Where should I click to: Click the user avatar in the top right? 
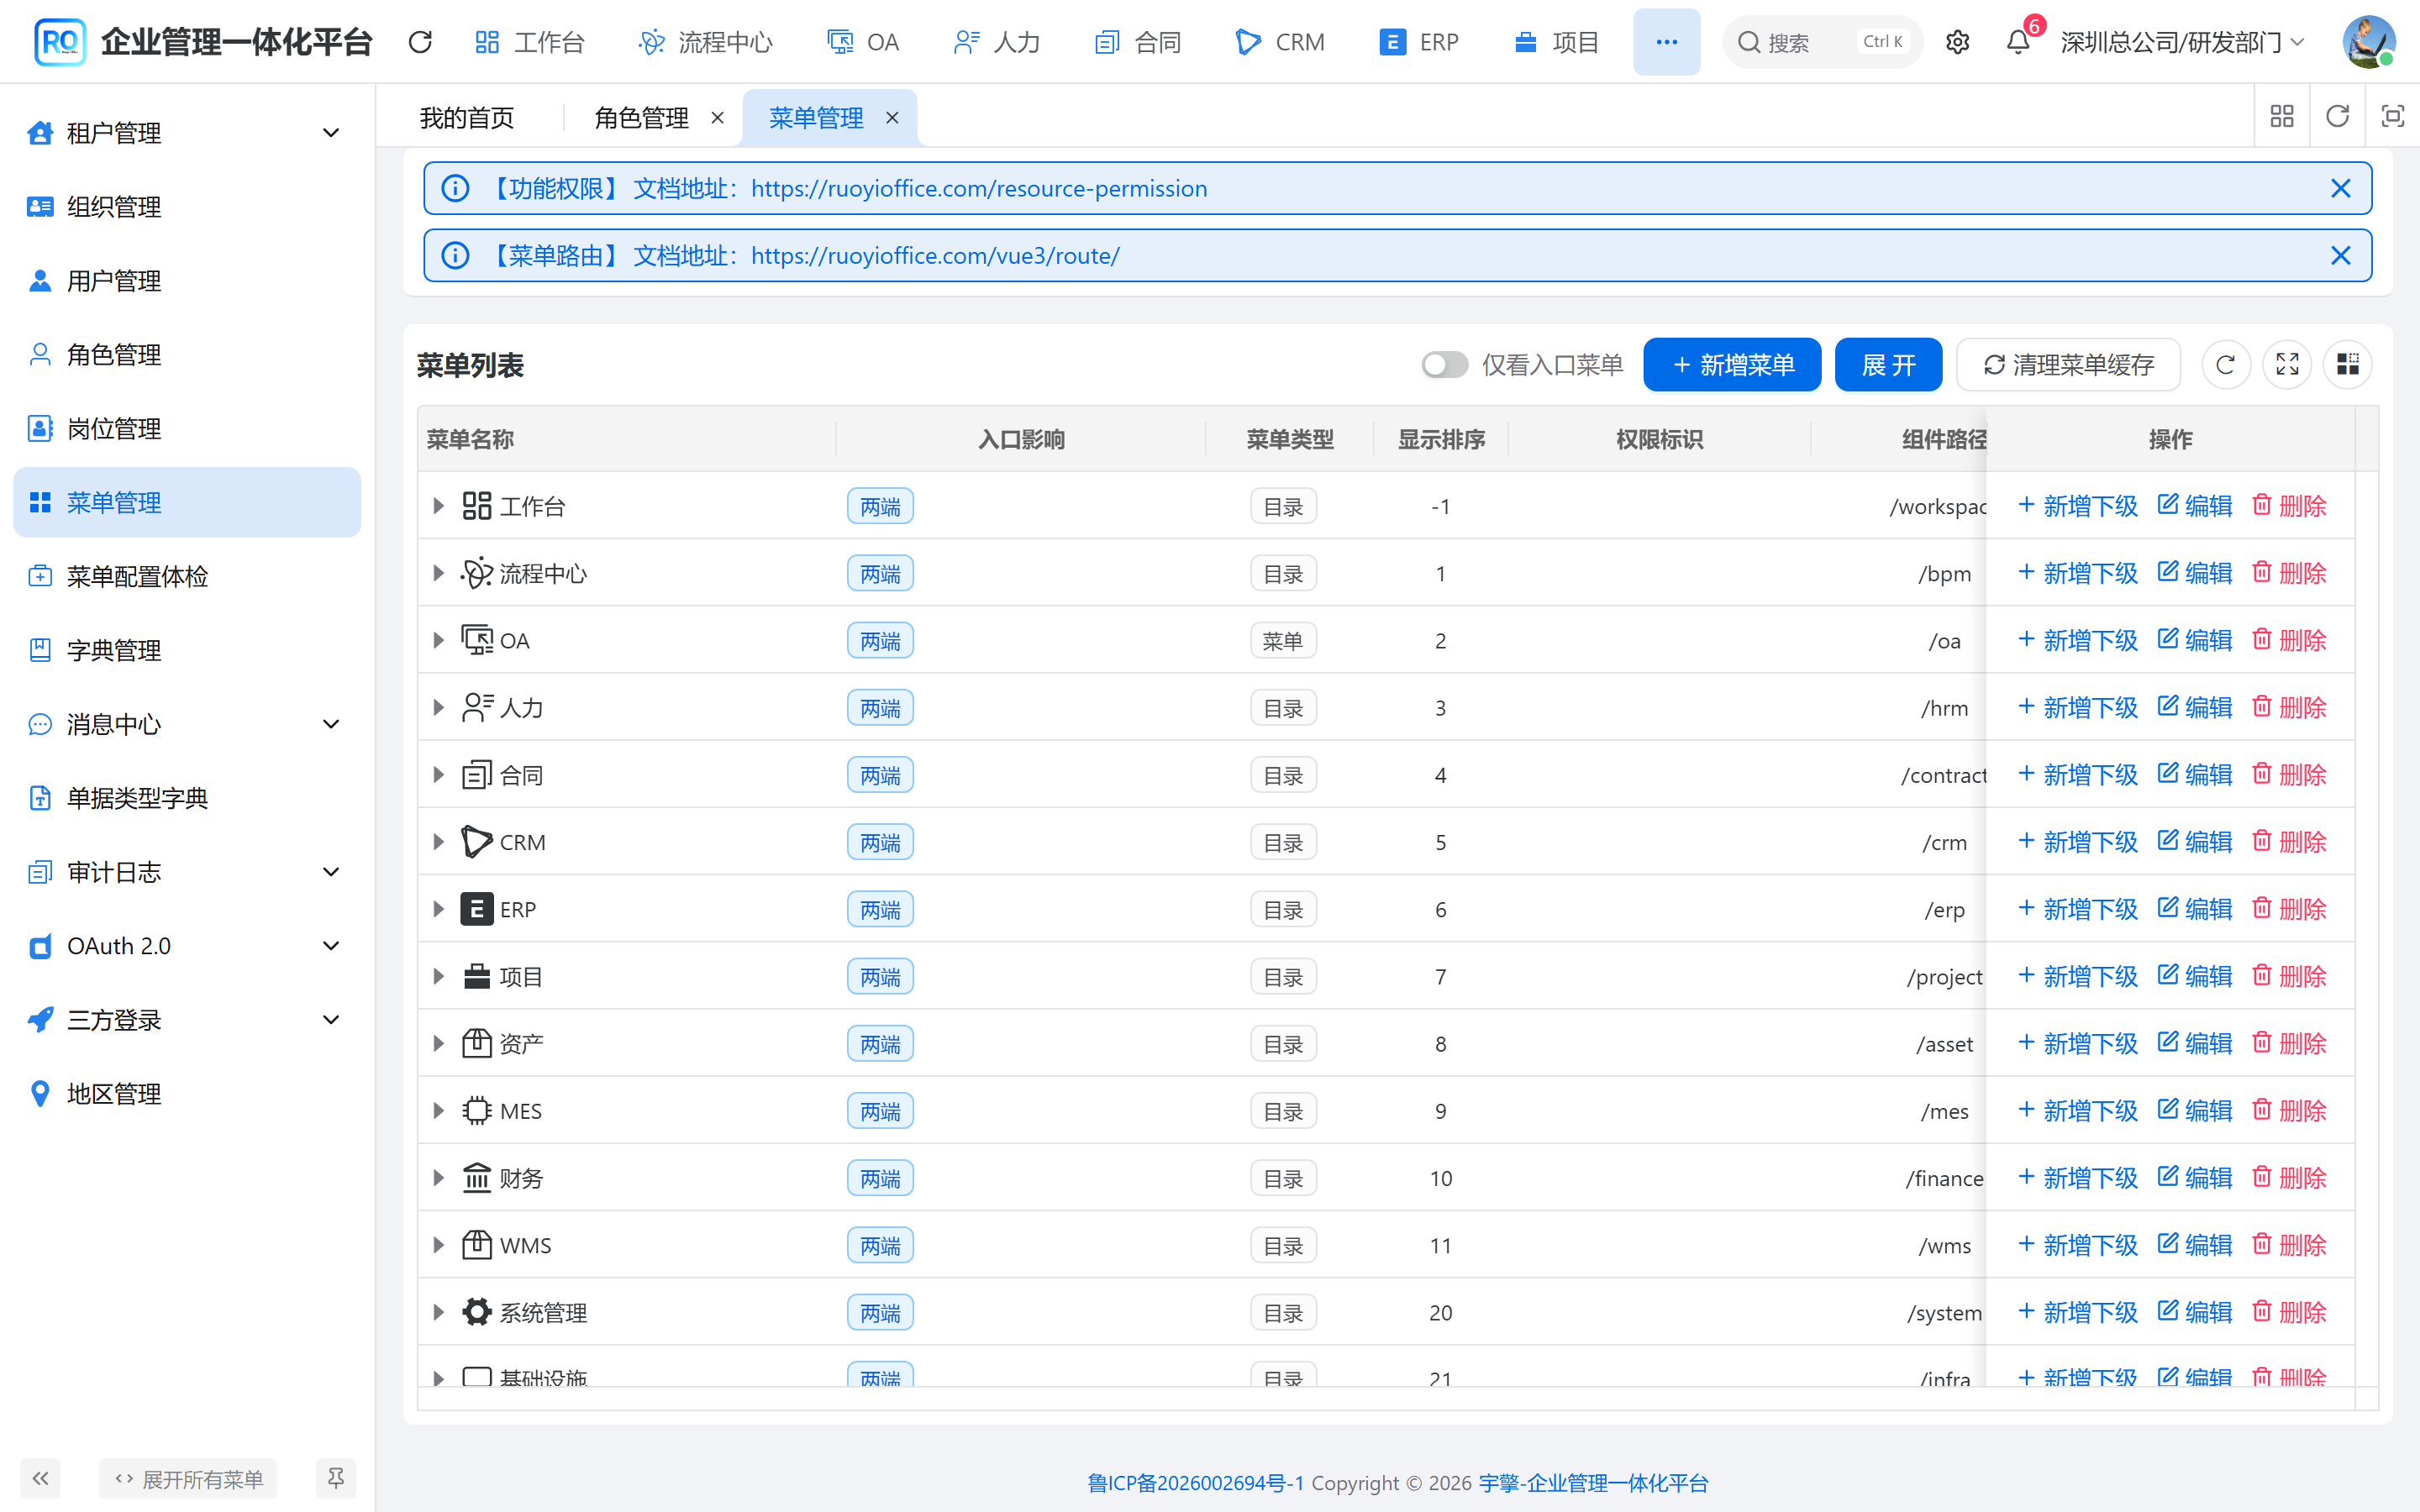point(2368,42)
